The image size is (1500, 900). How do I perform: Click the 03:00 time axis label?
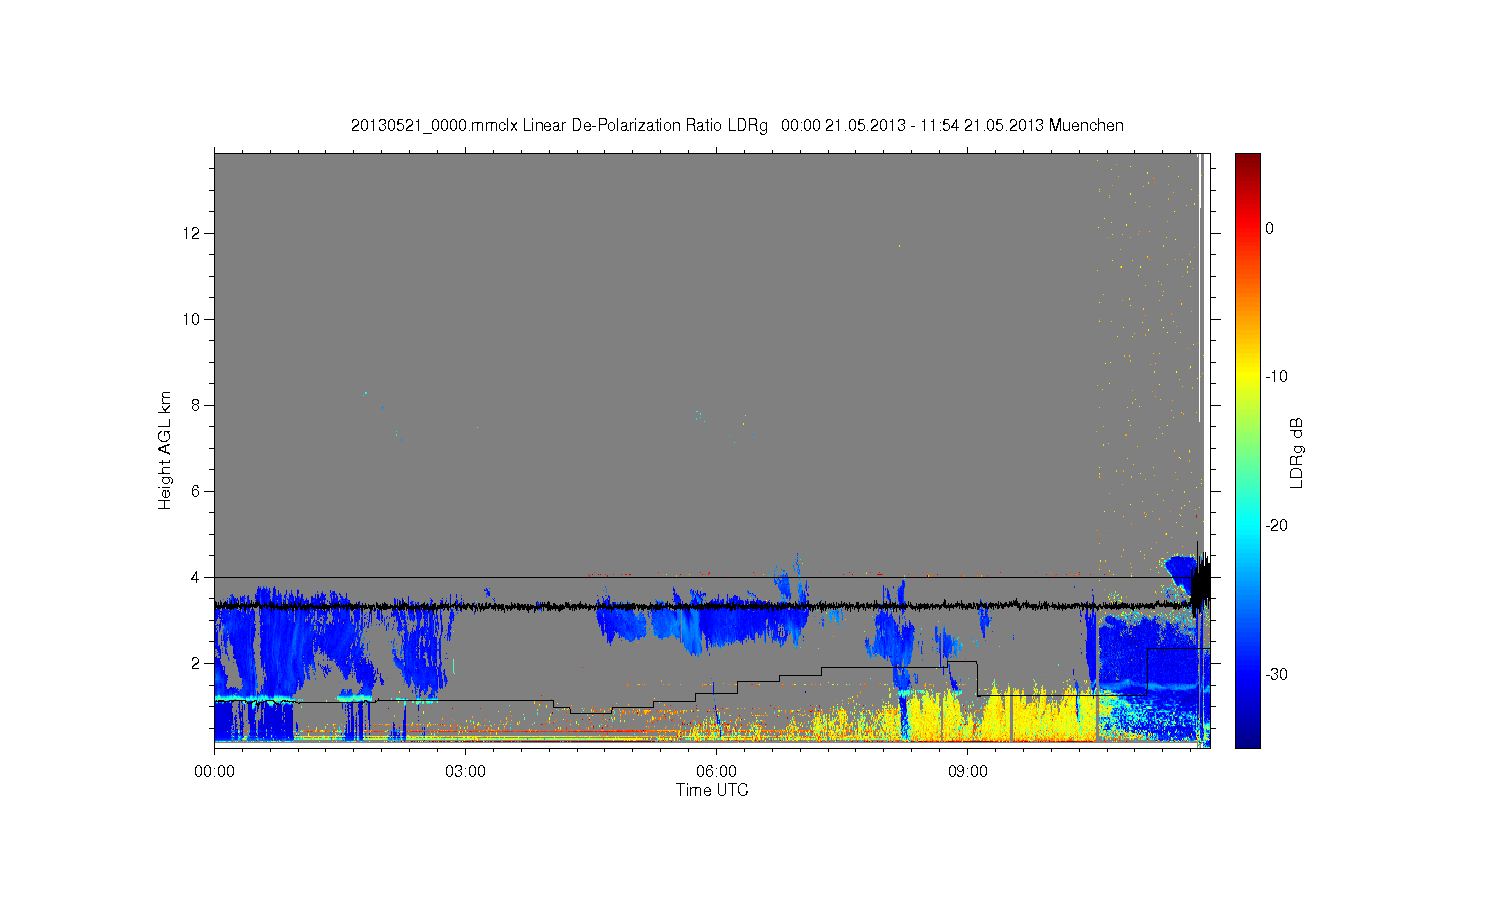click(465, 771)
